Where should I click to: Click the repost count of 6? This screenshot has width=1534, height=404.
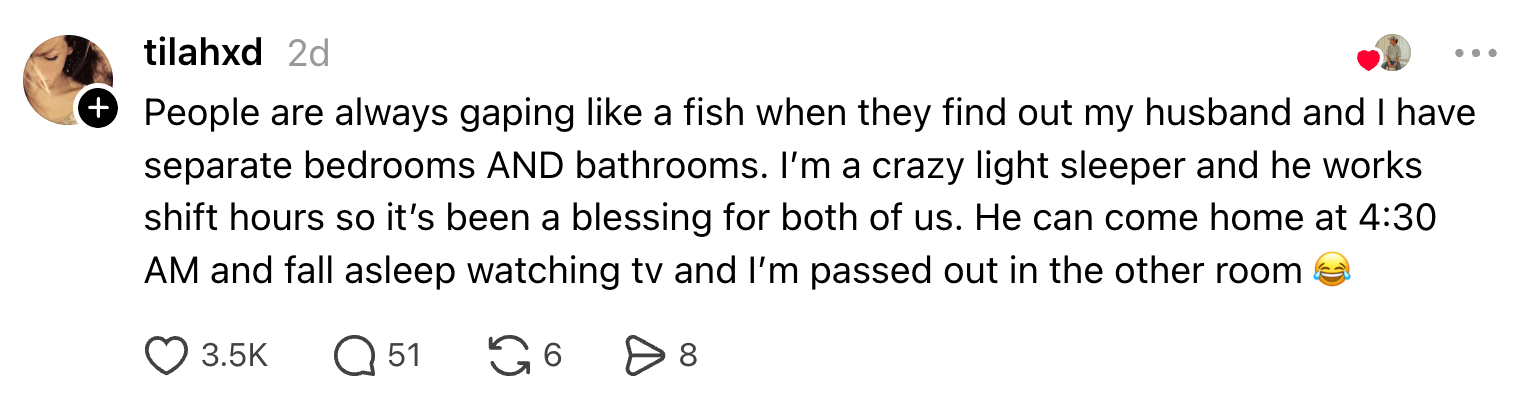click(552, 355)
